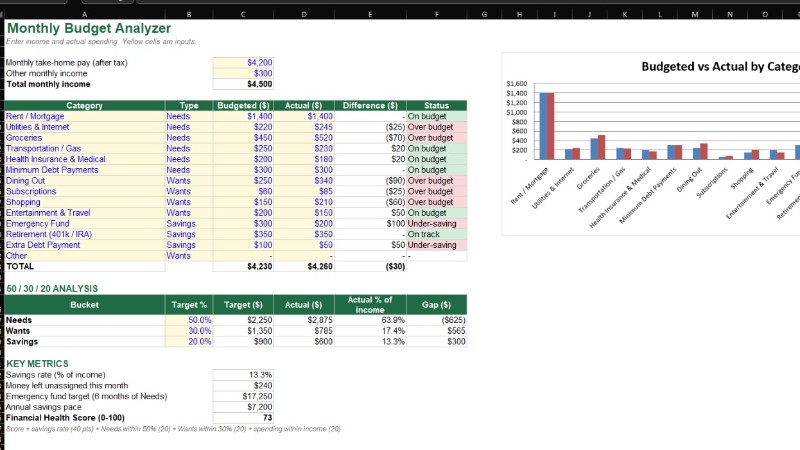Select the Monthly Budget Analyzer title
800x450 pixels.
[x=89, y=29]
